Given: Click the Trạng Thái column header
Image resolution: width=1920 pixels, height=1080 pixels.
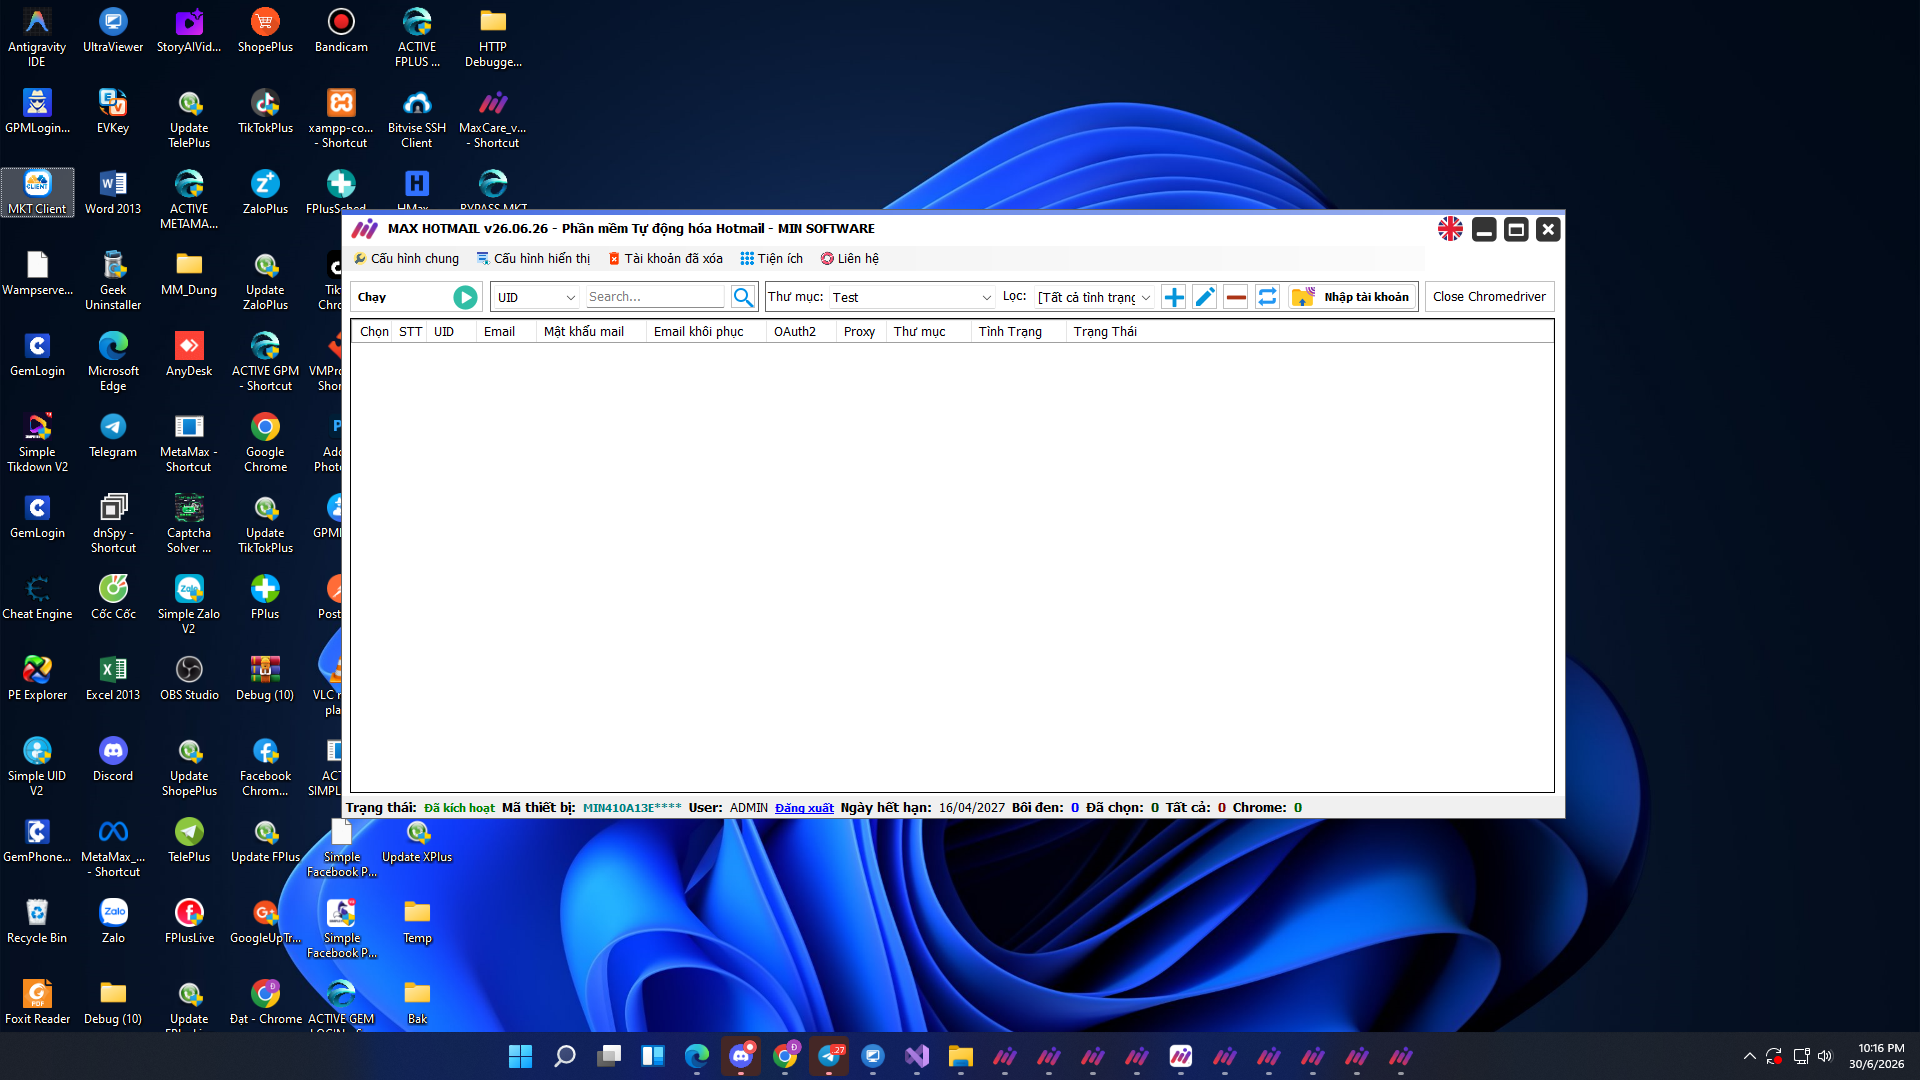Looking at the screenshot, I should click(x=1105, y=332).
